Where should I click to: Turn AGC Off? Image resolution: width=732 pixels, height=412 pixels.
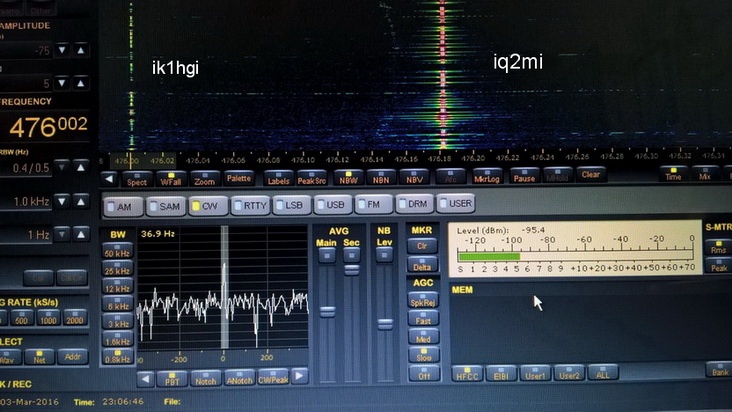tap(423, 373)
